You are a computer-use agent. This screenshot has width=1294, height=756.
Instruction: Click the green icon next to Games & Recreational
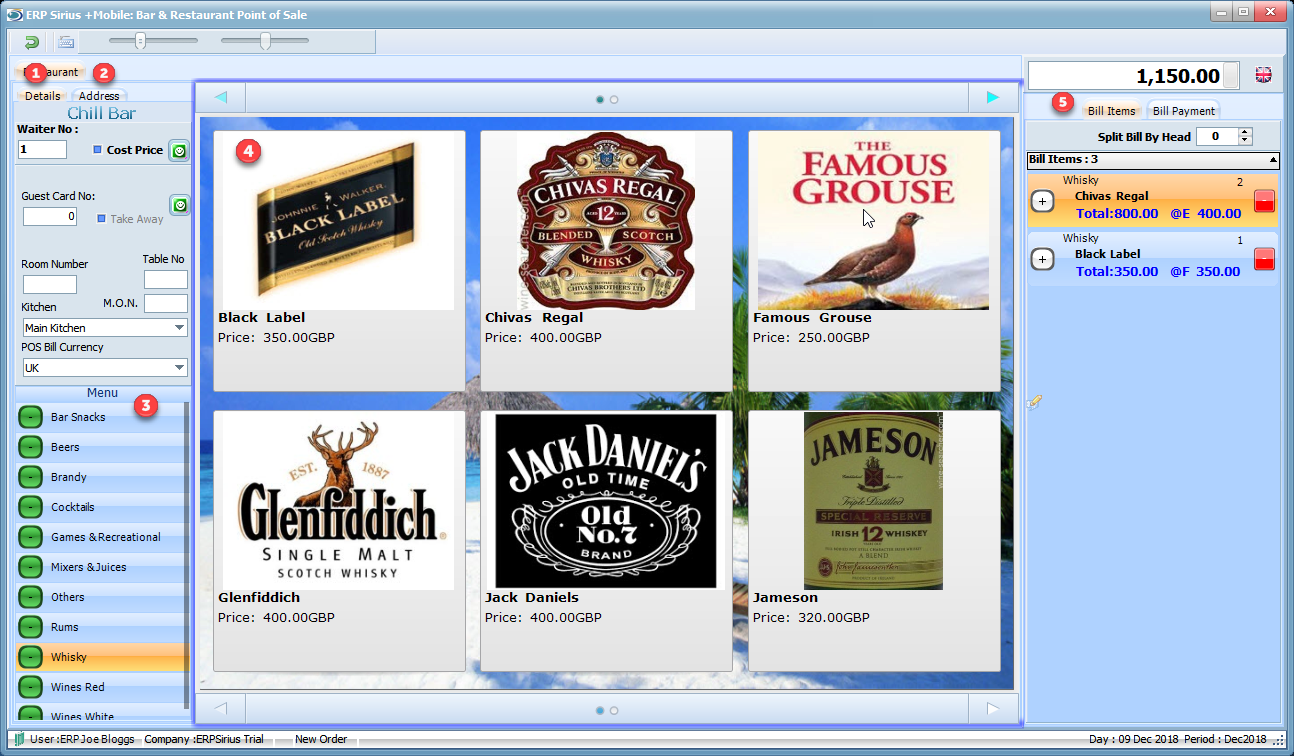(x=31, y=537)
